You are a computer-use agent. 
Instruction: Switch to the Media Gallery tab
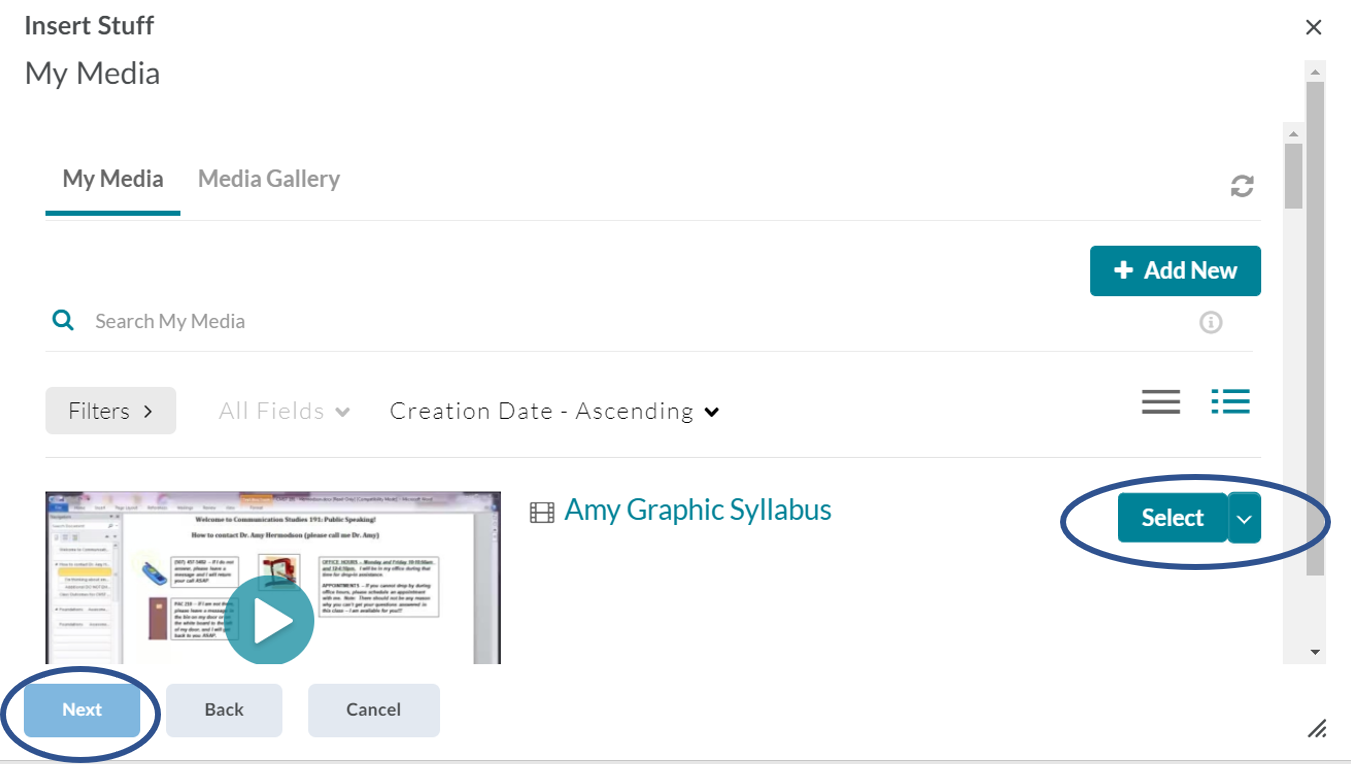point(269,179)
